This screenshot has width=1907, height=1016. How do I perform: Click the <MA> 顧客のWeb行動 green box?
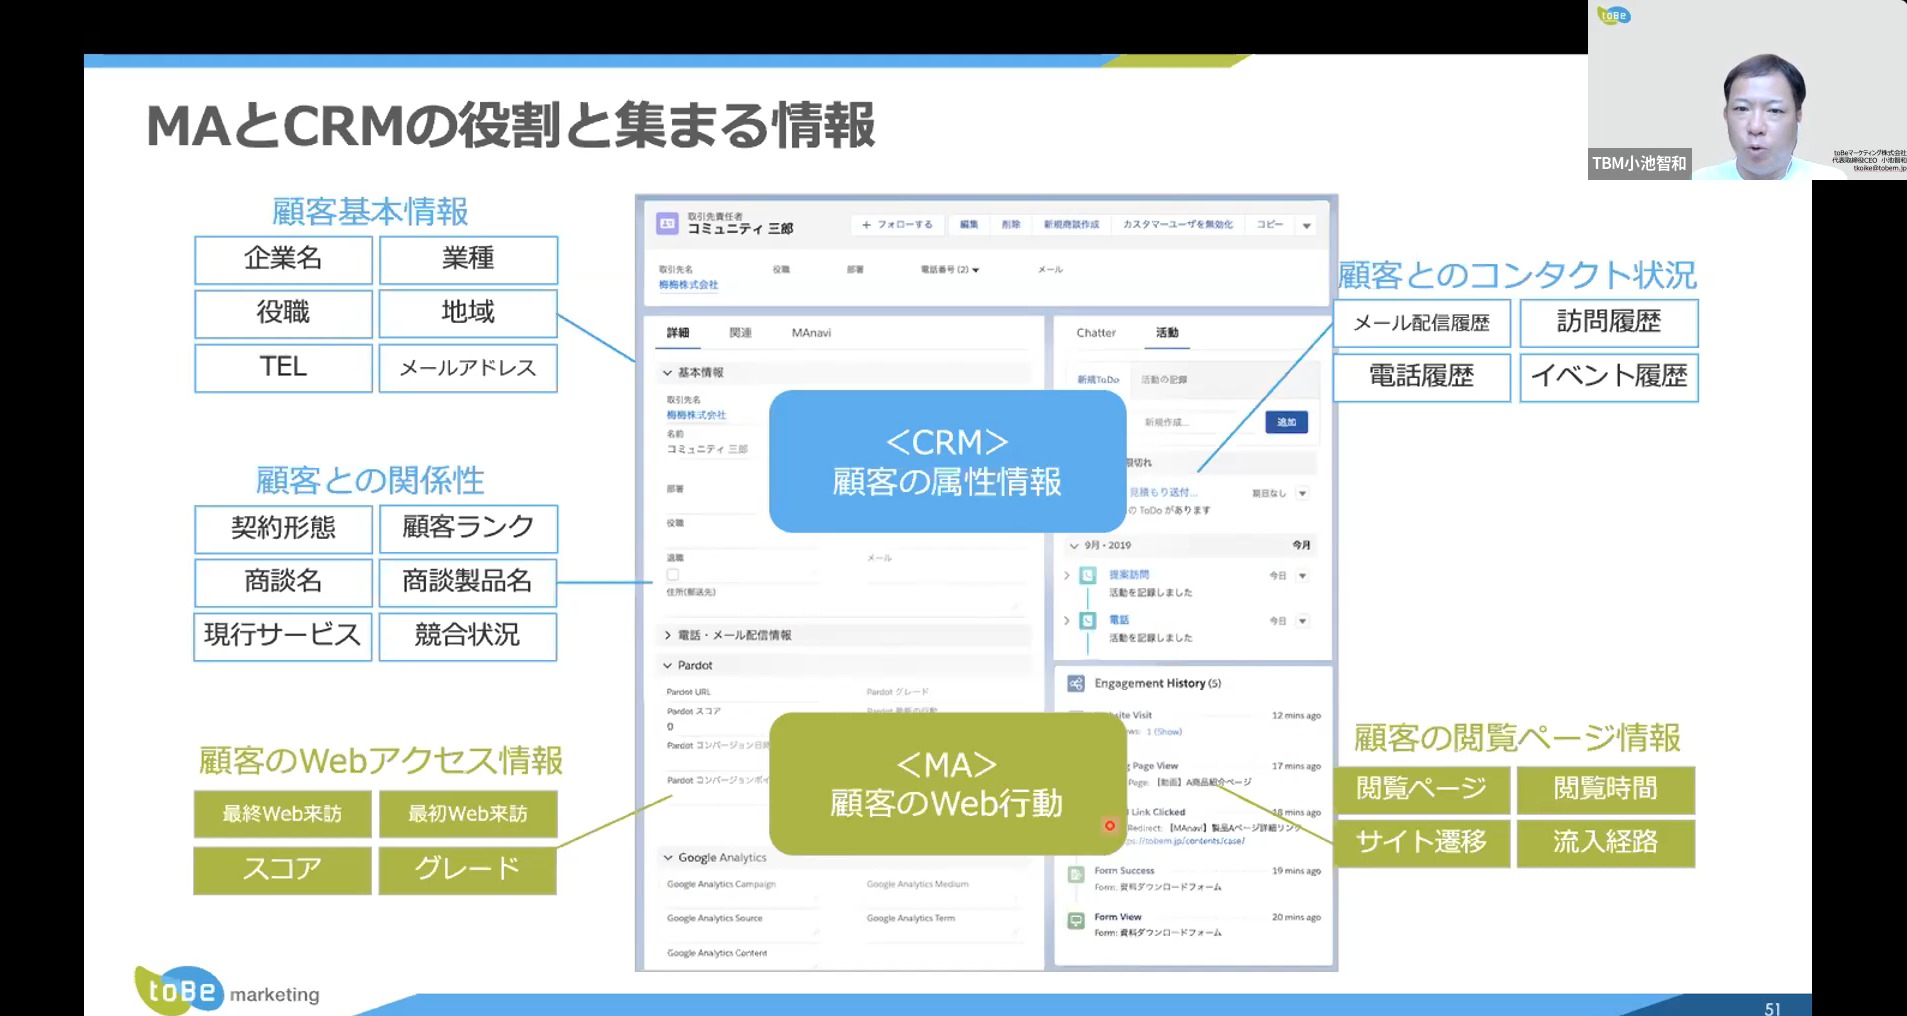(947, 784)
